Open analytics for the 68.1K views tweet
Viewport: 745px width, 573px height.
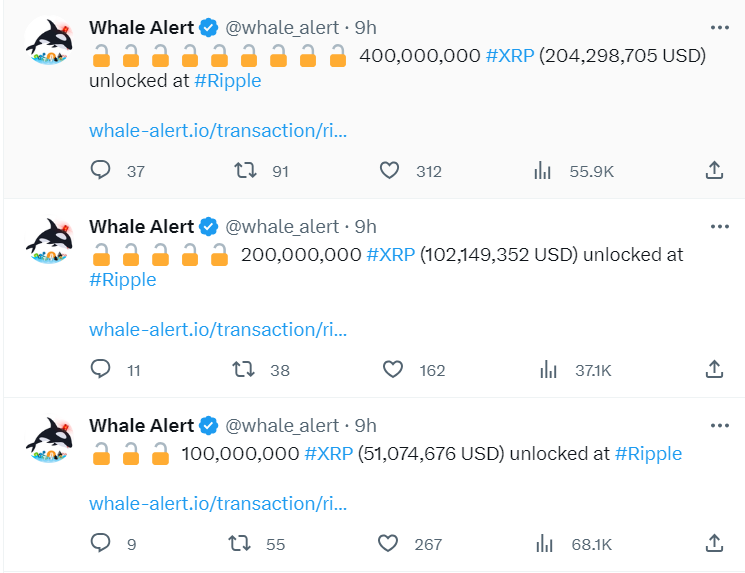pos(544,544)
